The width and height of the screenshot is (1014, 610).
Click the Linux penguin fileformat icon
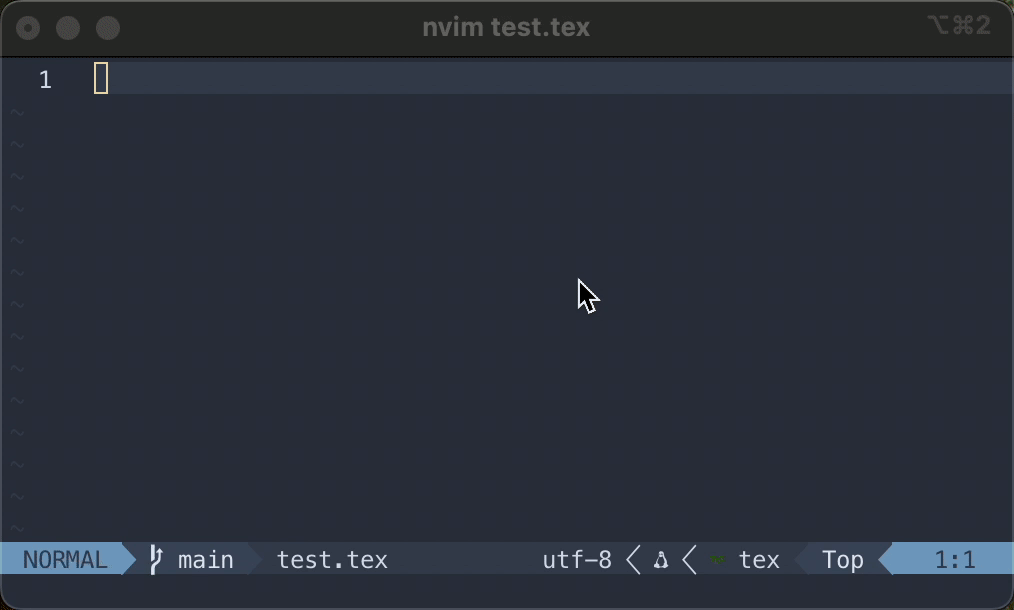(660, 560)
